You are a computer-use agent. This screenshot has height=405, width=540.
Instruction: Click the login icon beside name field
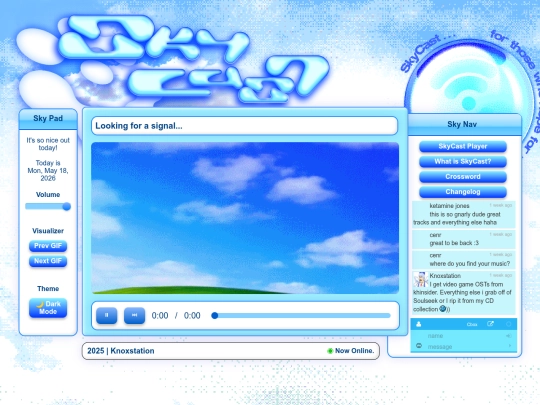(509, 336)
